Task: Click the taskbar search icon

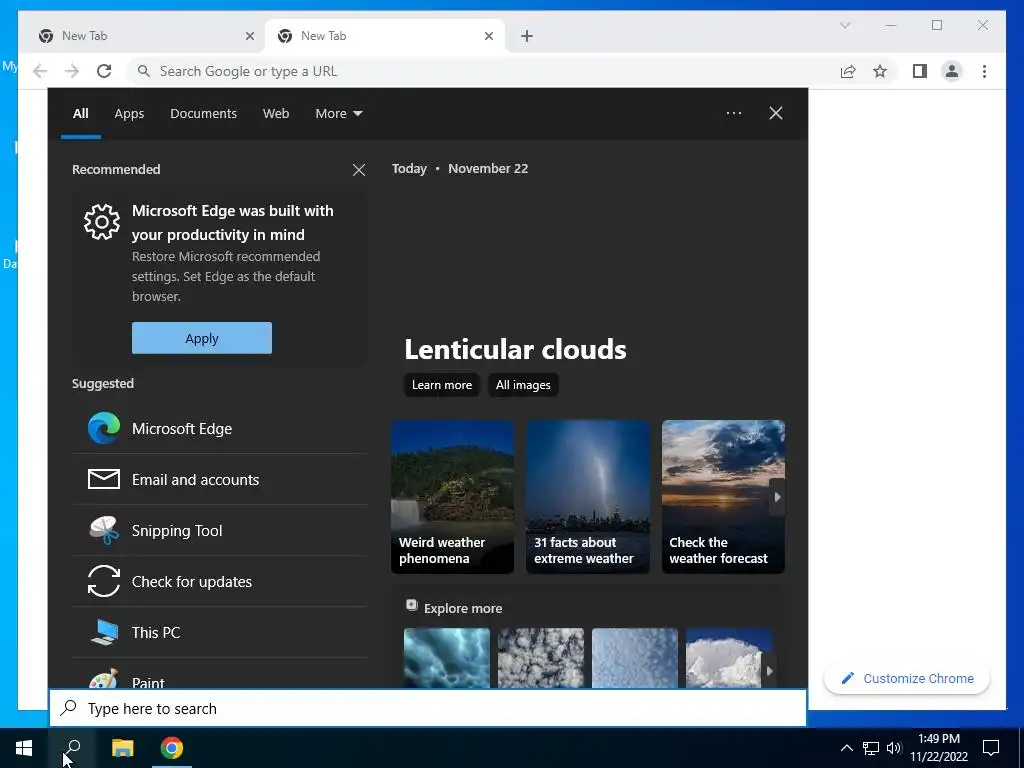Action: [72, 748]
